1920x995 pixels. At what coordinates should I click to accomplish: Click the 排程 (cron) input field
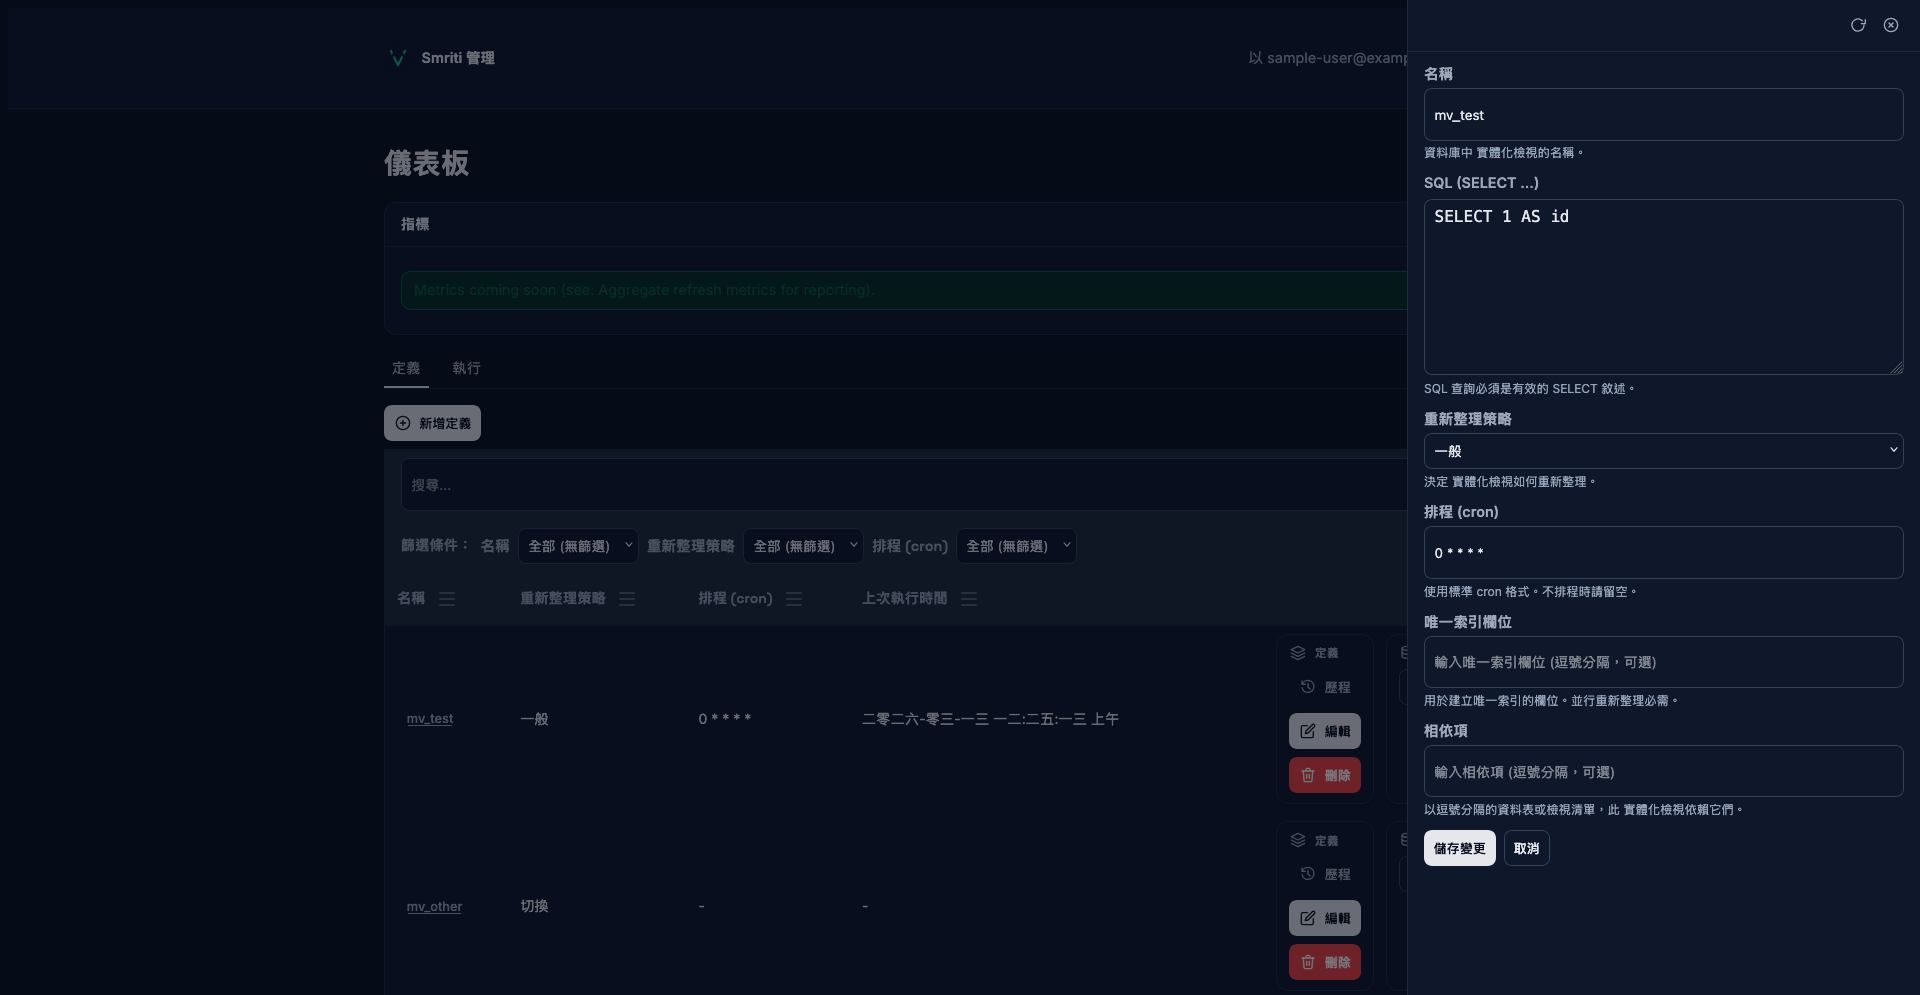1662,552
